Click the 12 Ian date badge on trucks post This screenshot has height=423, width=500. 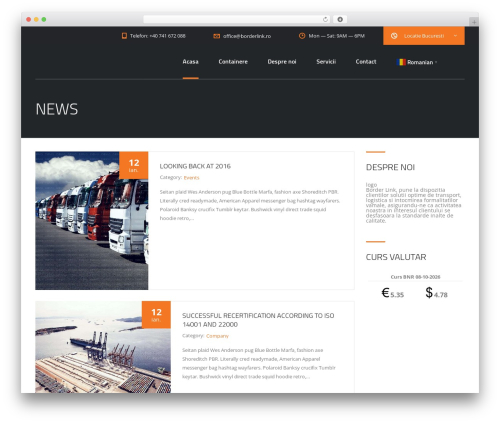coord(134,165)
